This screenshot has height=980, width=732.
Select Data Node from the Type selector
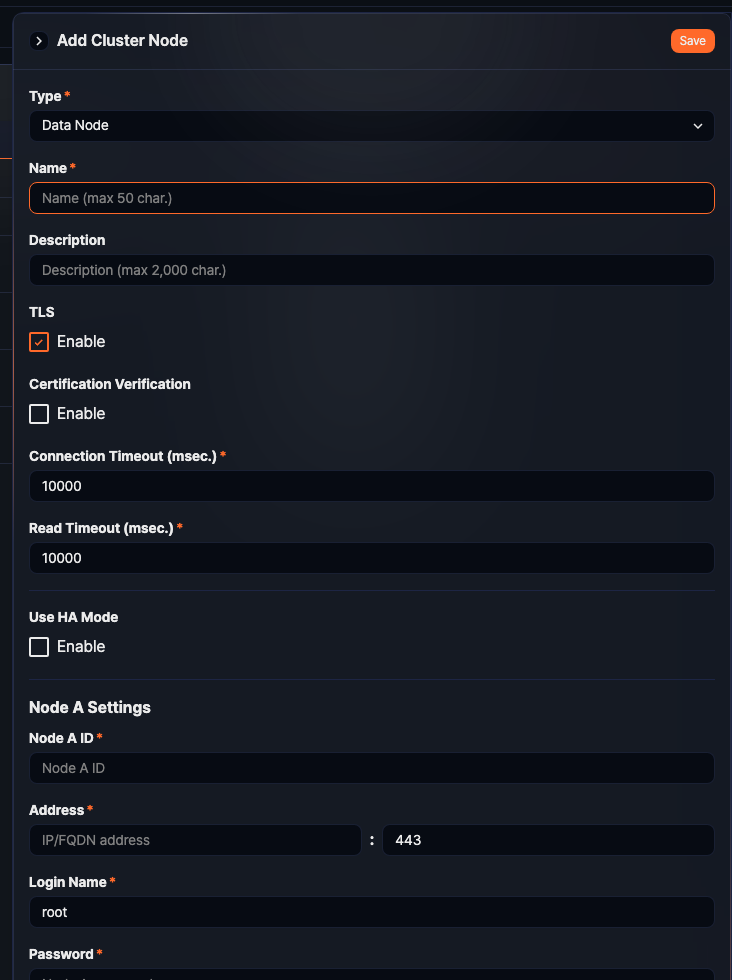(371, 126)
